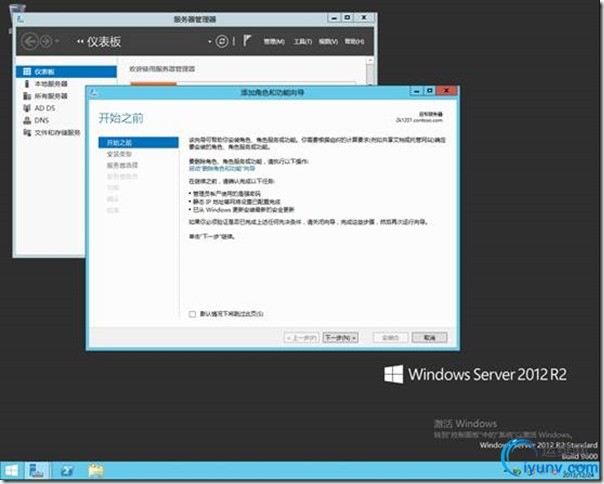Click the 开始之前 page heading in wizard
Image resolution: width=604 pixels, height=484 pixels.
point(121,118)
